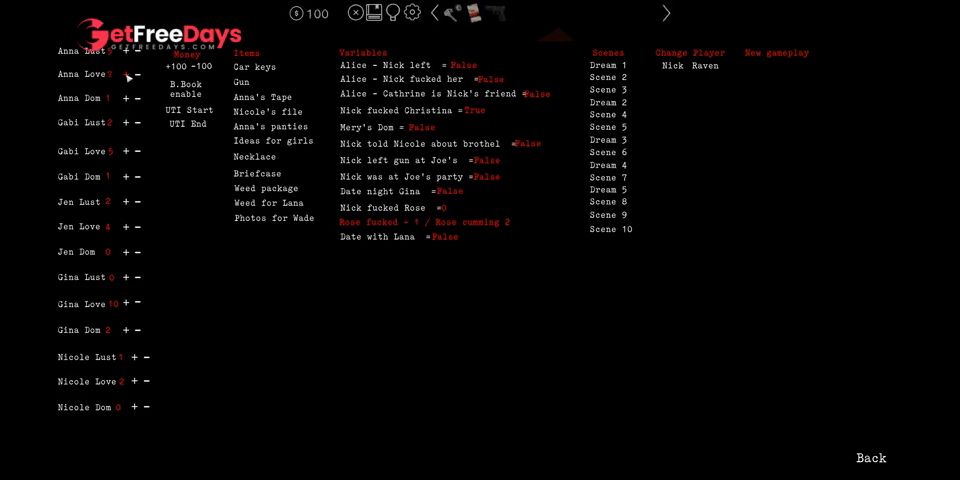Add money with +100

point(176,66)
